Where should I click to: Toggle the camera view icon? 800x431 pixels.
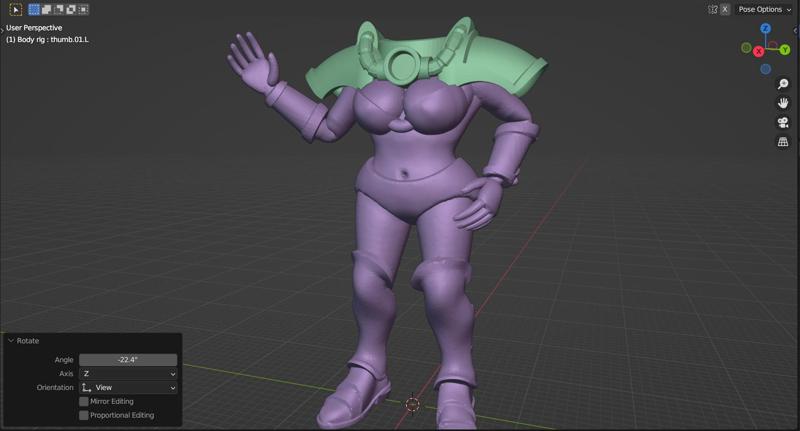tap(783, 122)
